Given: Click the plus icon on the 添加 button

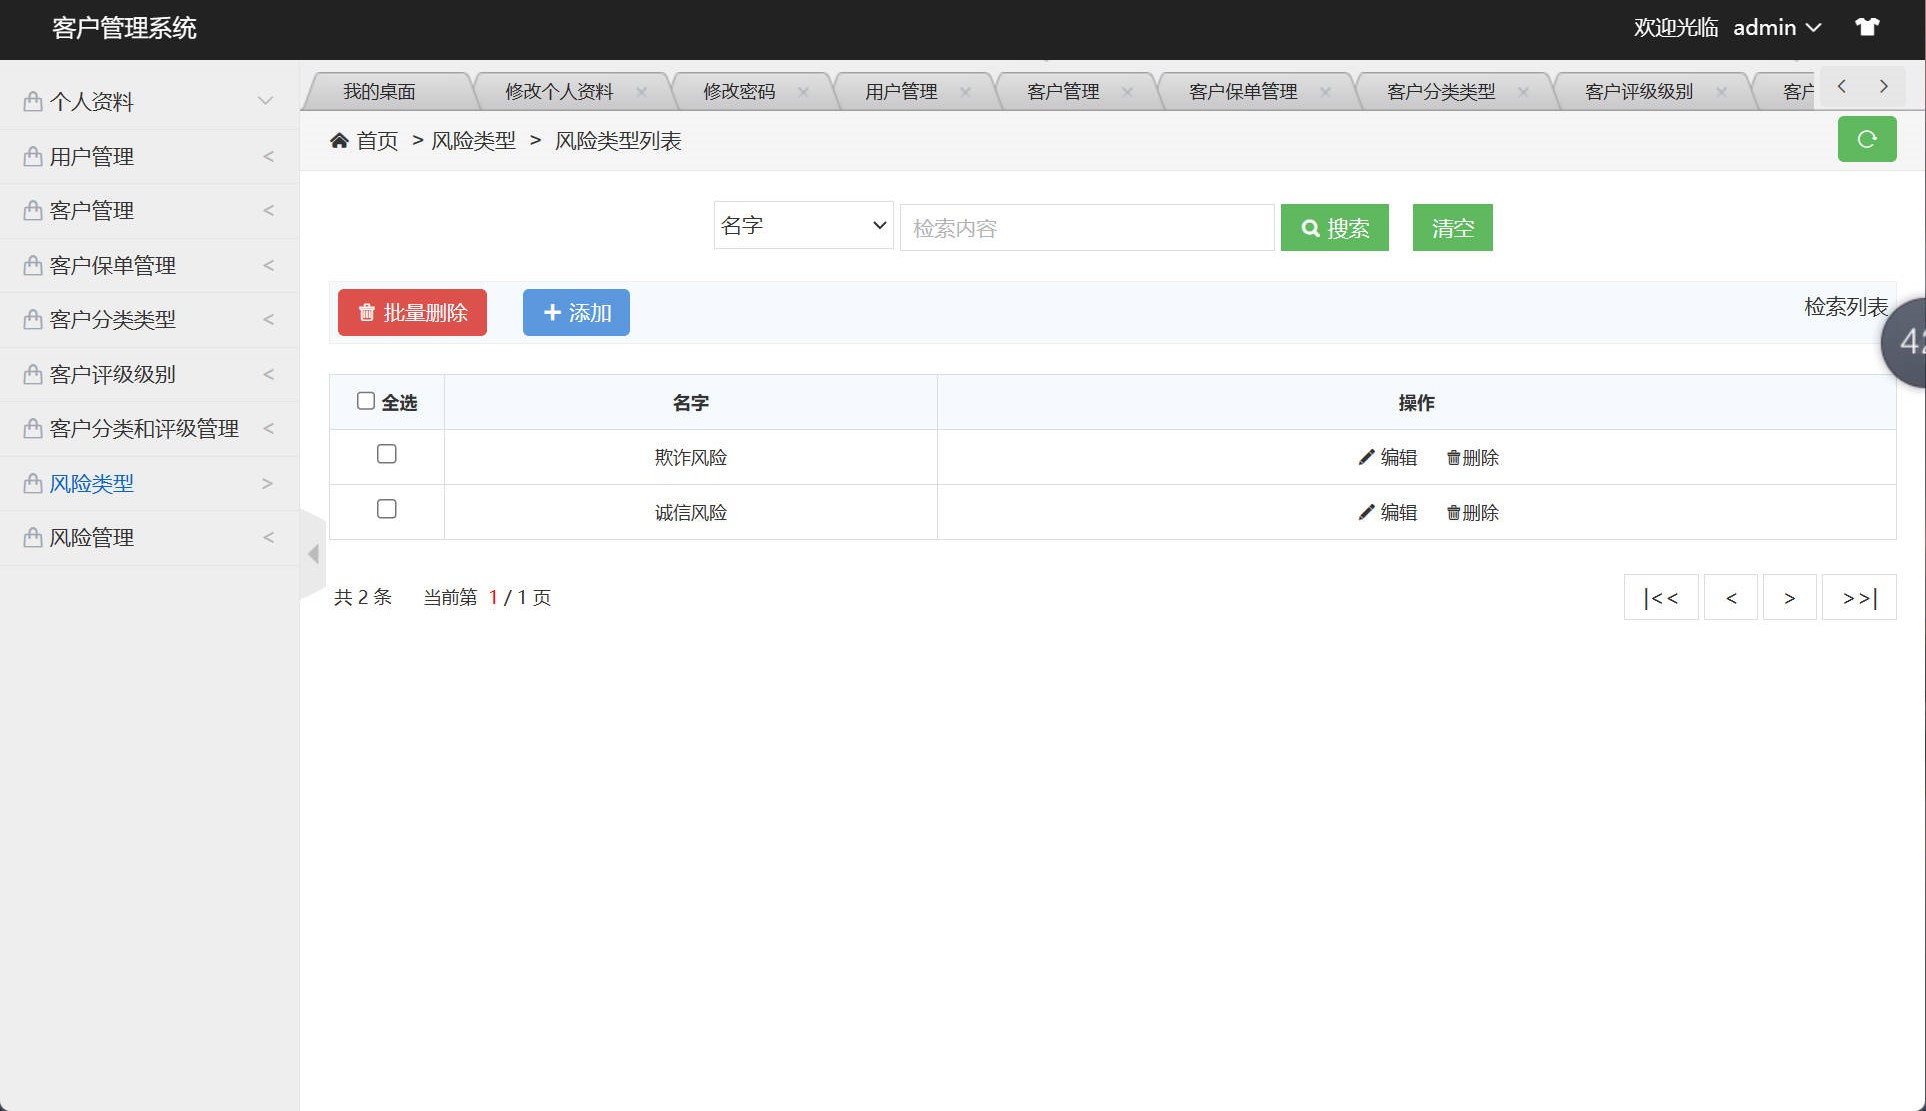Looking at the screenshot, I should click(552, 312).
